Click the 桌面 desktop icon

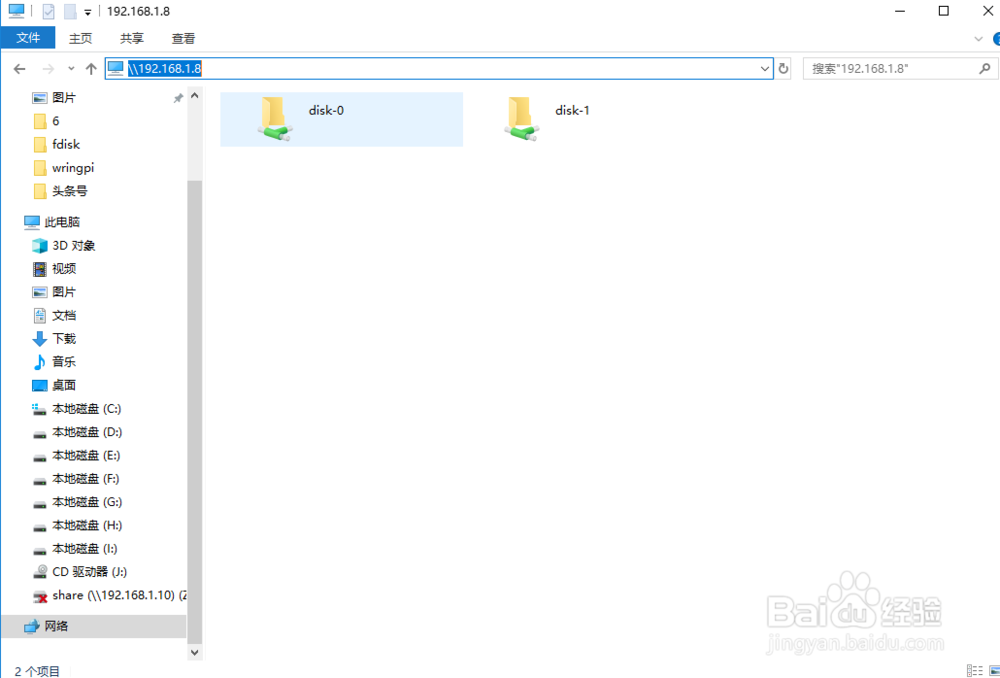[40, 385]
